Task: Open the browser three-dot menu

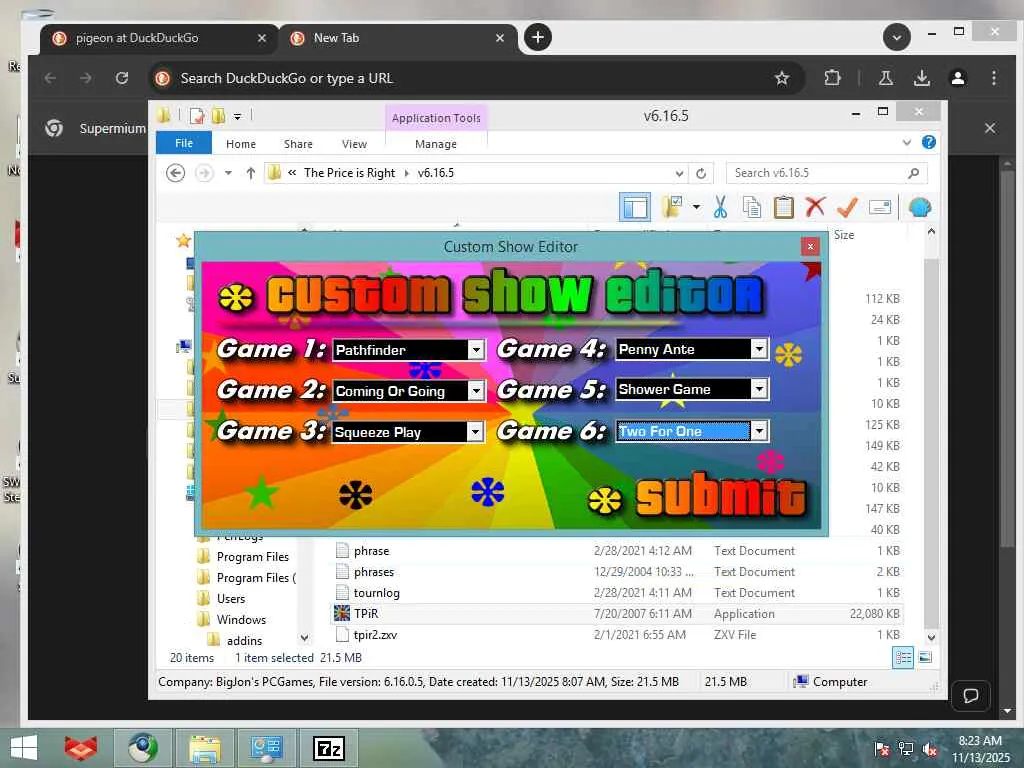Action: coord(994,78)
